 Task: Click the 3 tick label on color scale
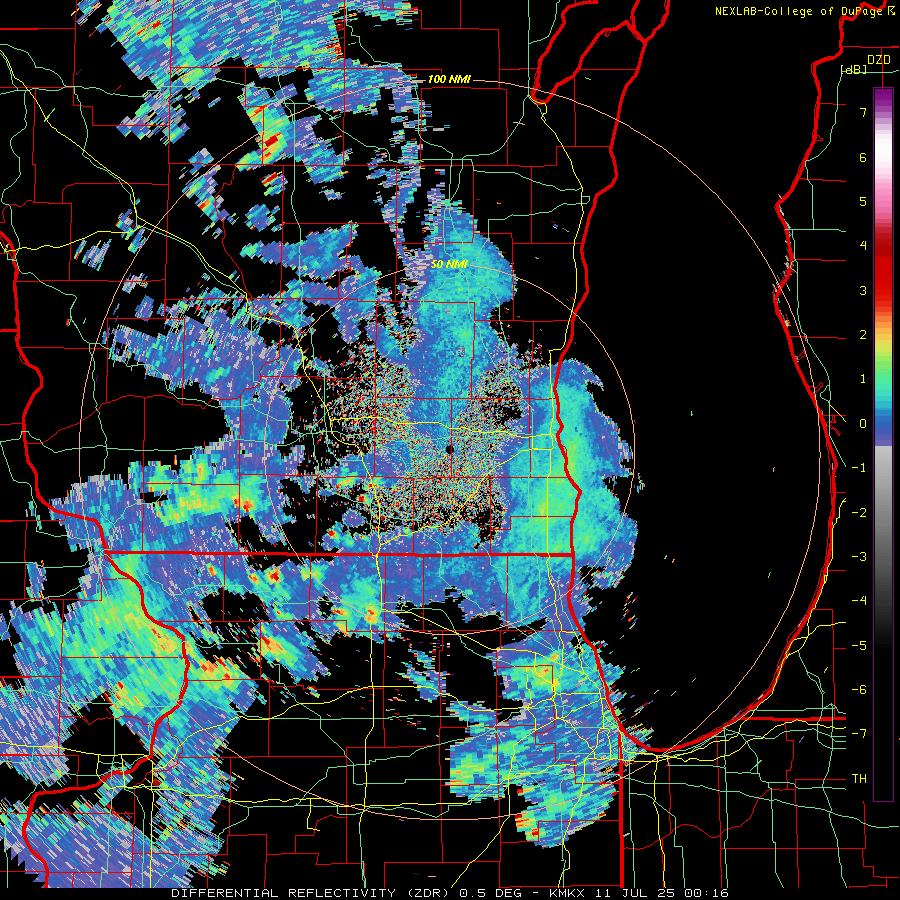(863, 290)
